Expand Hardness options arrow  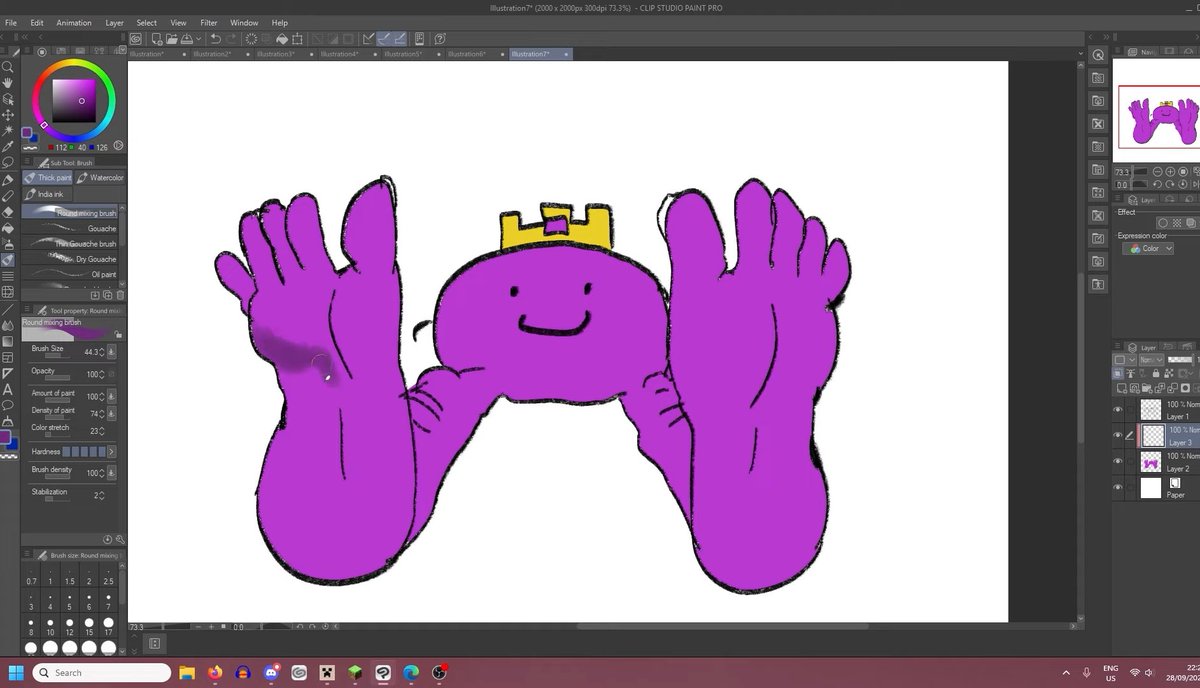coord(112,452)
